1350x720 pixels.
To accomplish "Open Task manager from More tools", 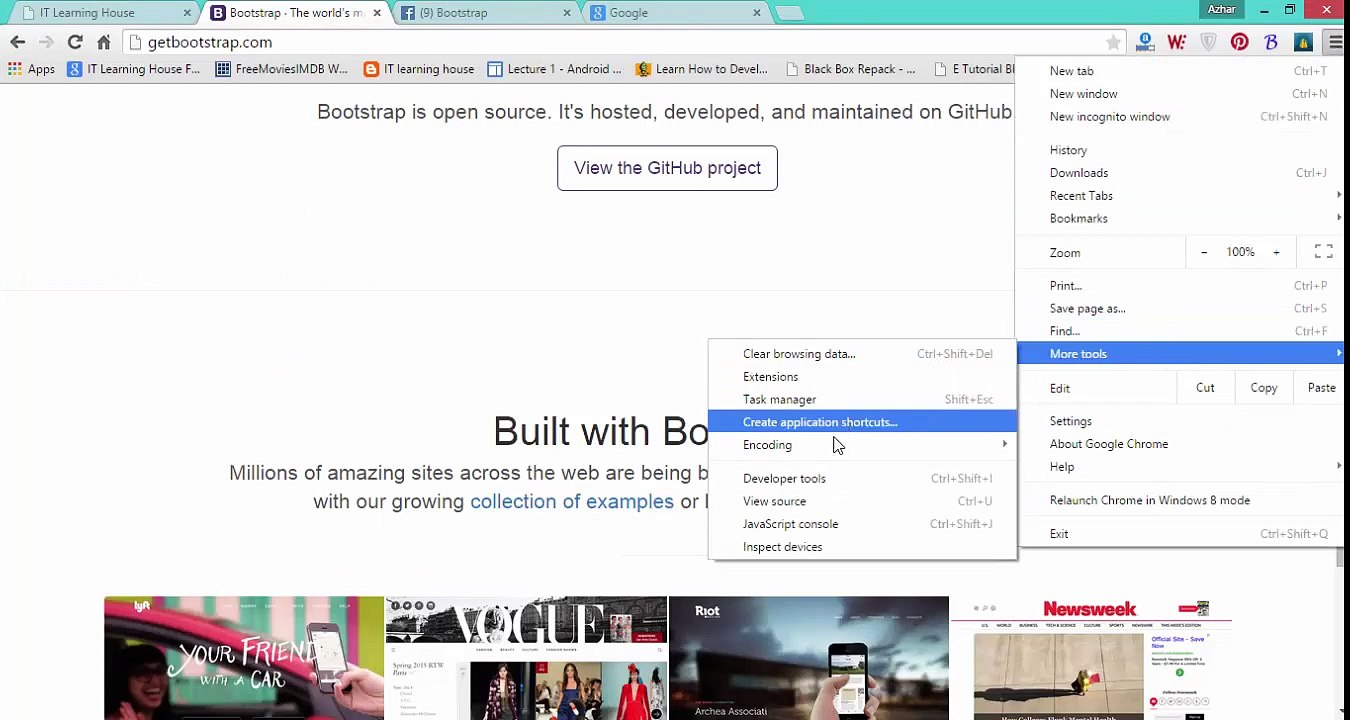I will click(x=862, y=399).
